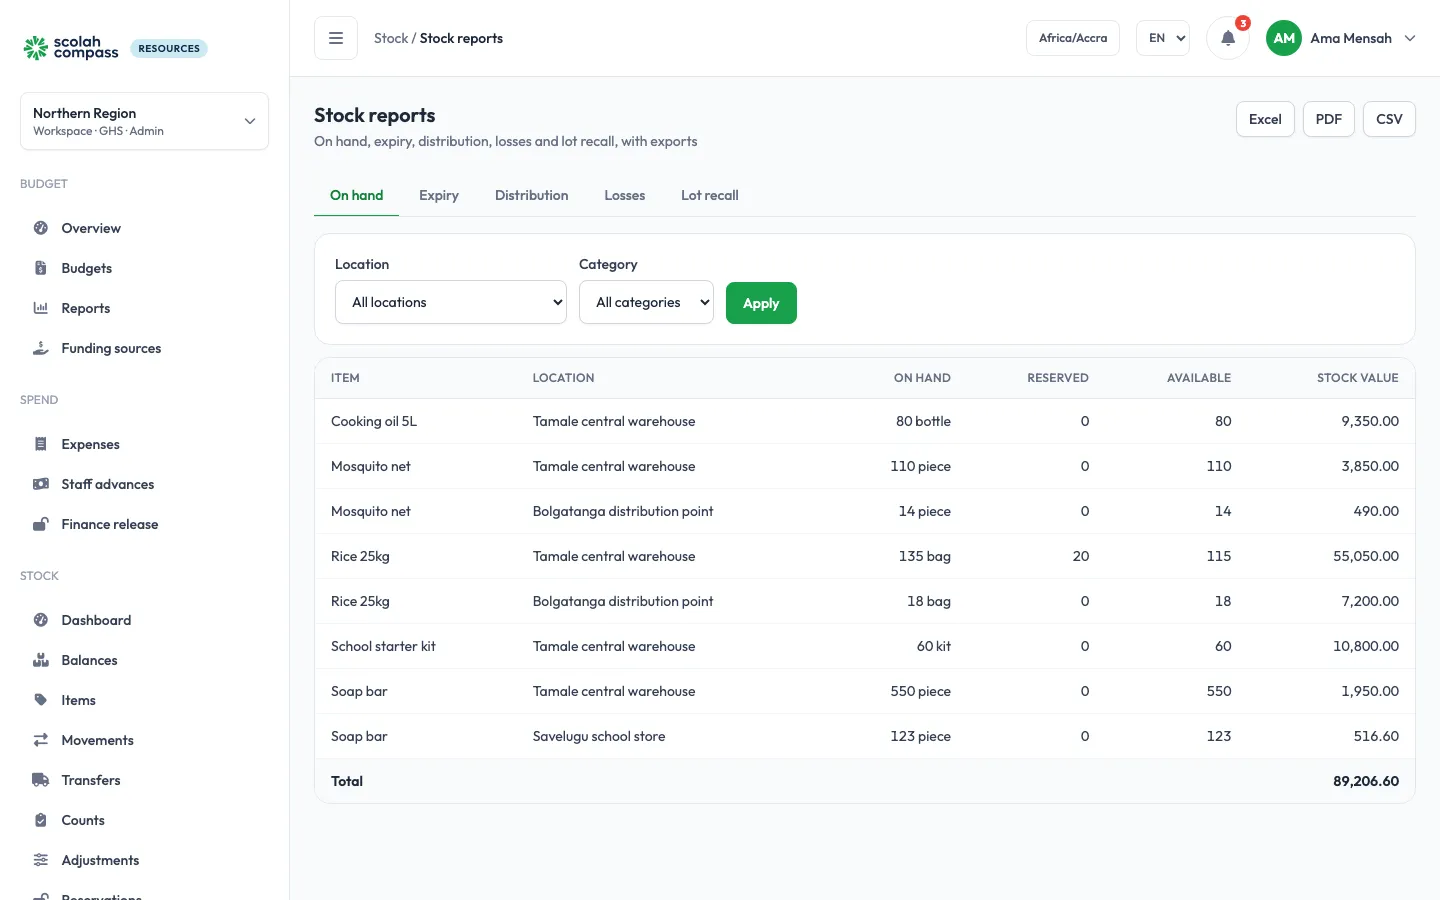Click the Reports chart icon
This screenshot has width=1440, height=900.
tap(41, 308)
